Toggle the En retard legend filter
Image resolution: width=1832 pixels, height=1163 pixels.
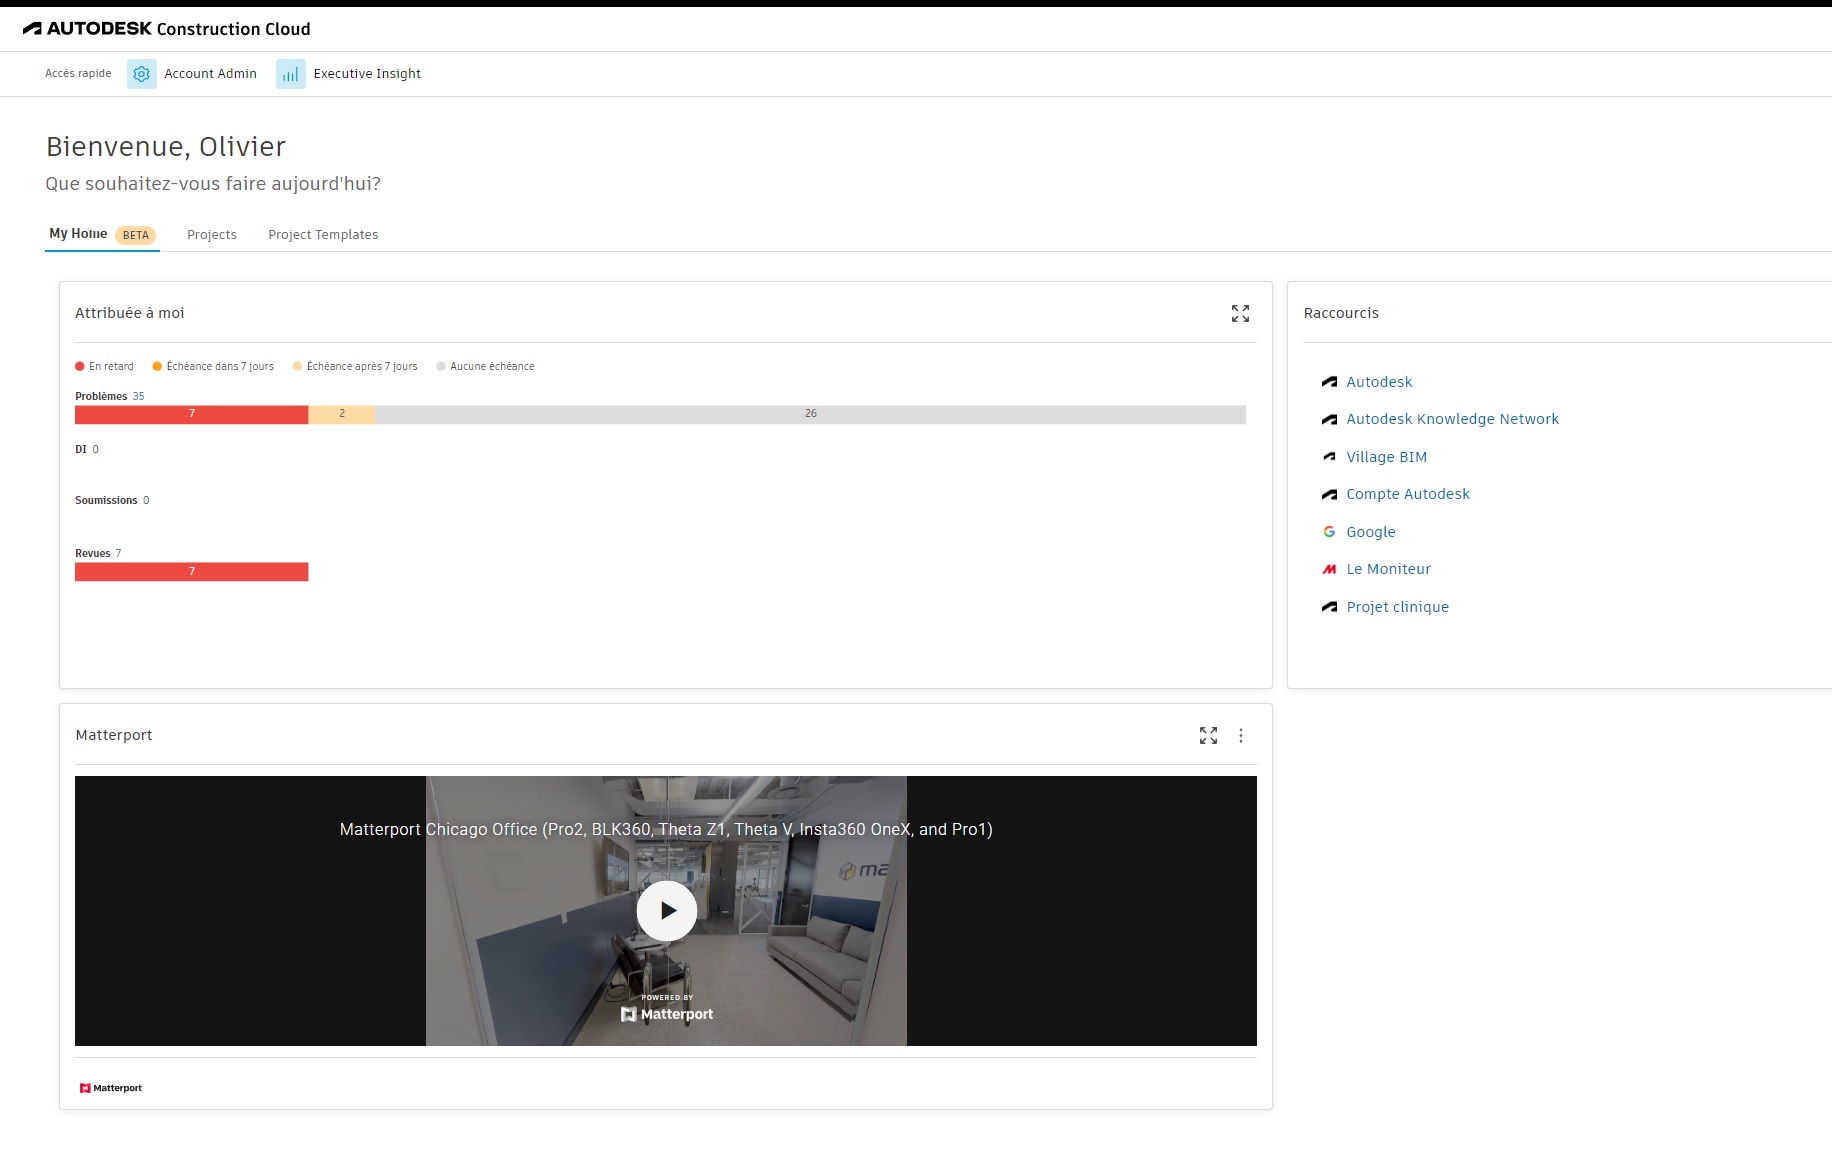(x=104, y=366)
